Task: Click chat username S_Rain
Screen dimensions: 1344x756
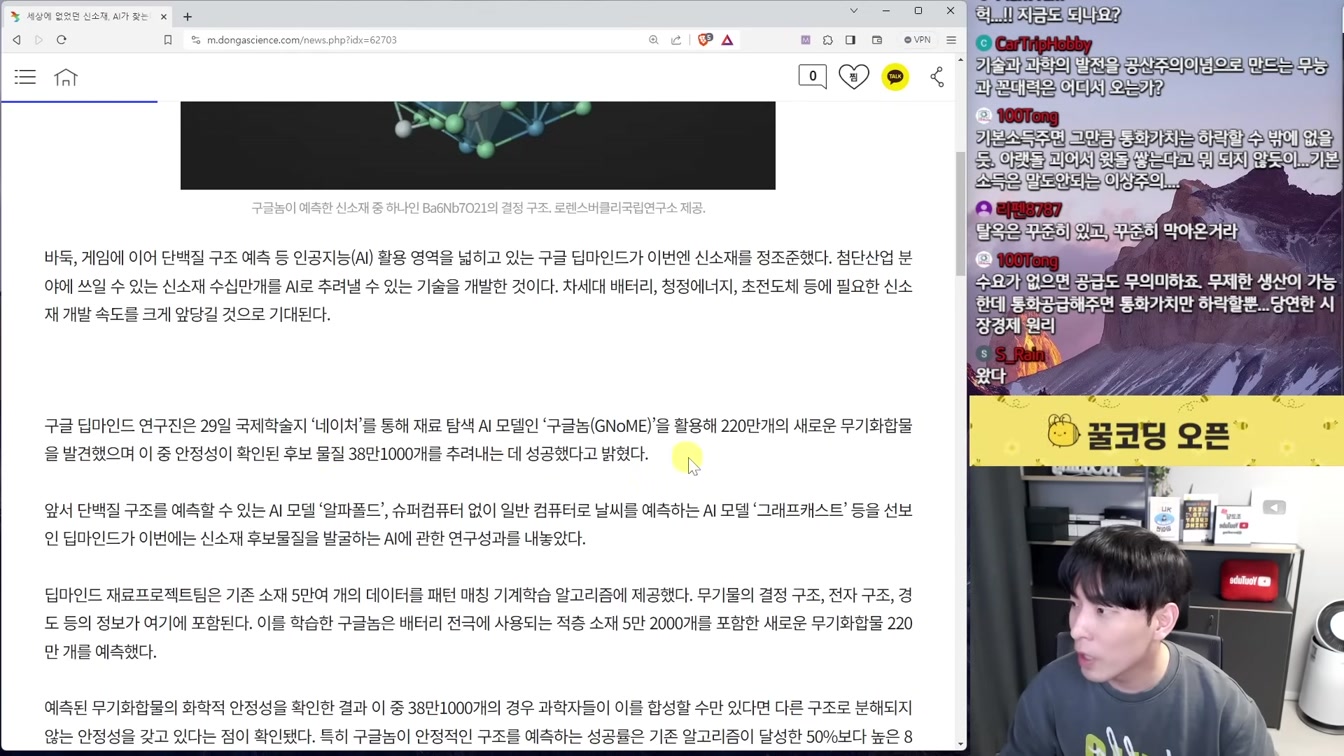Action: [x=1020, y=355]
